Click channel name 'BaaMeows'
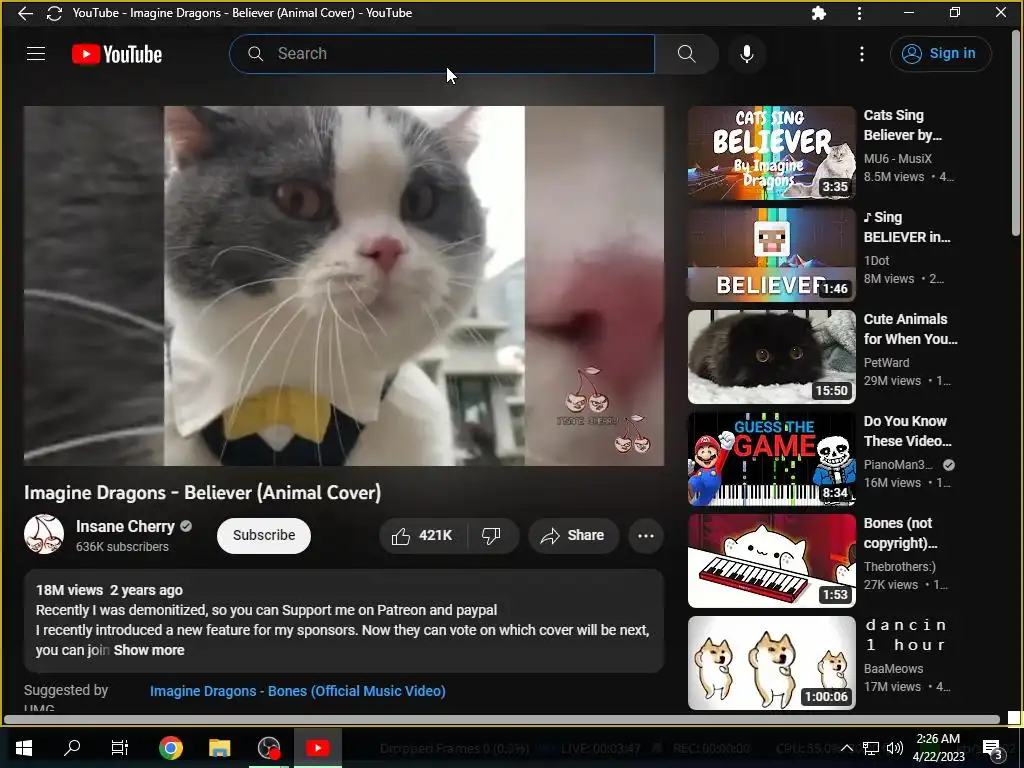 pyautogui.click(x=893, y=668)
